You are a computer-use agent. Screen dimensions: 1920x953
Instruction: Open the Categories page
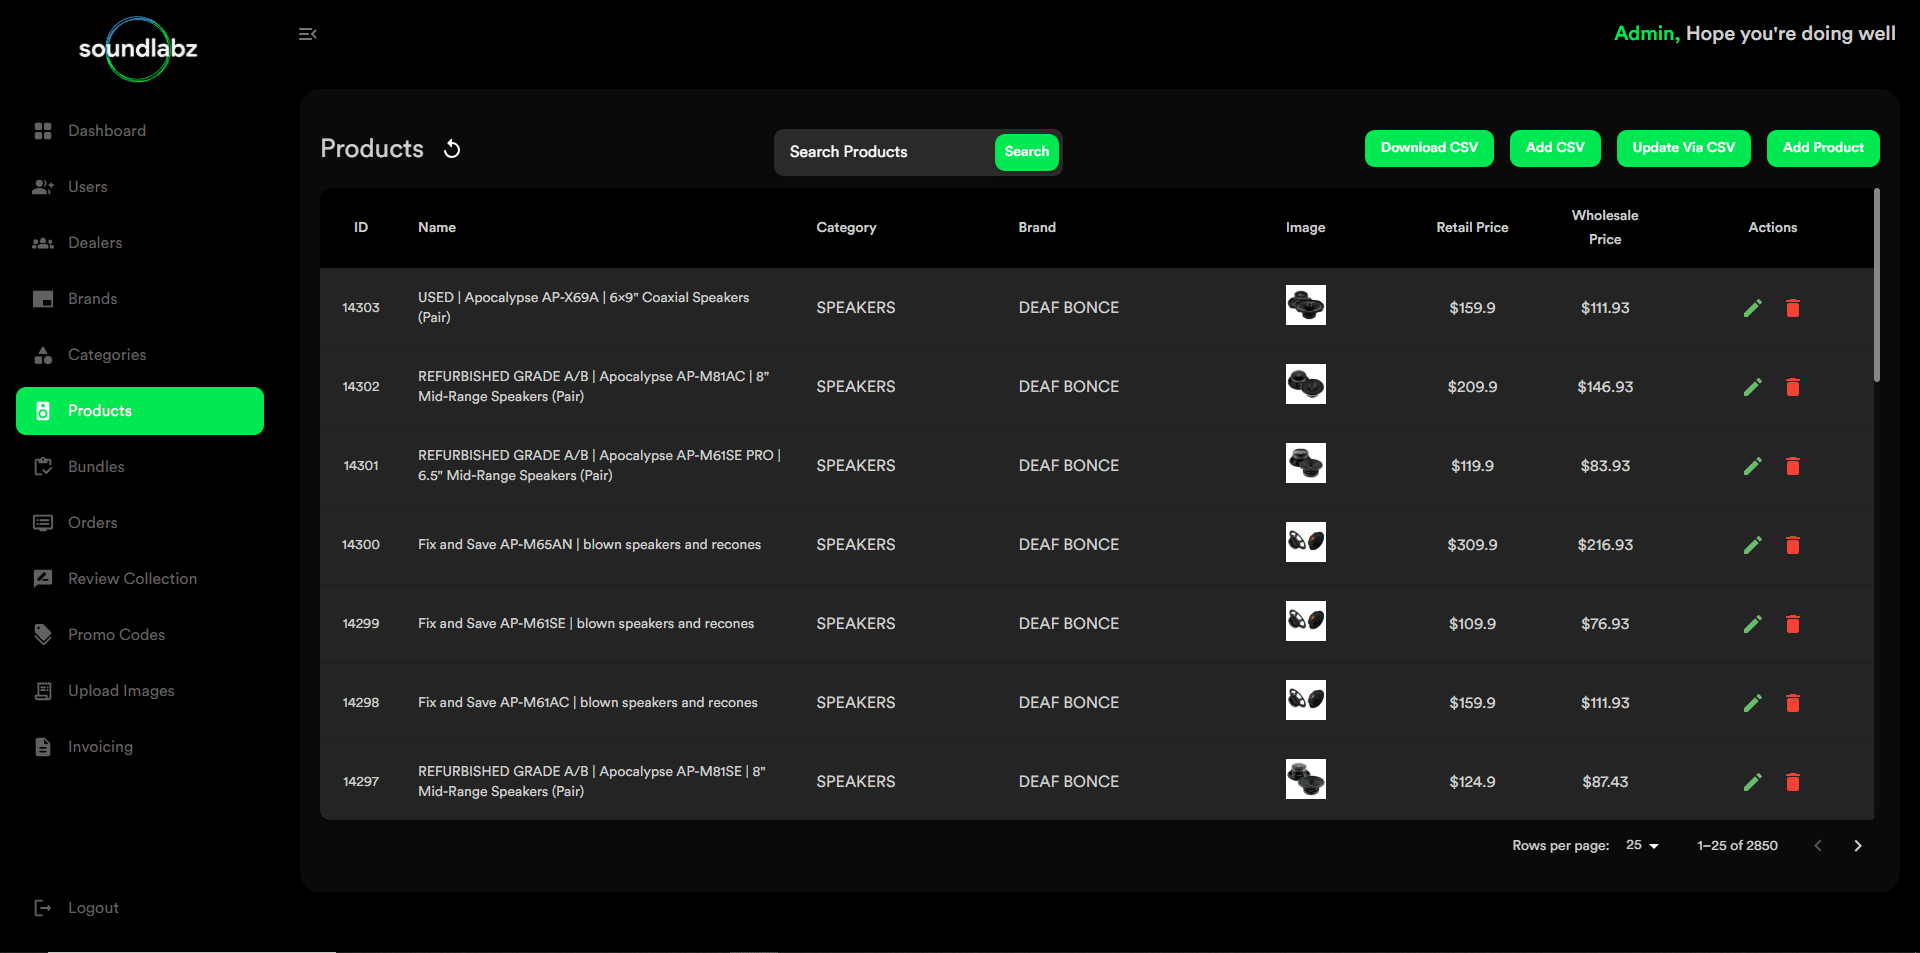[x=140, y=355]
